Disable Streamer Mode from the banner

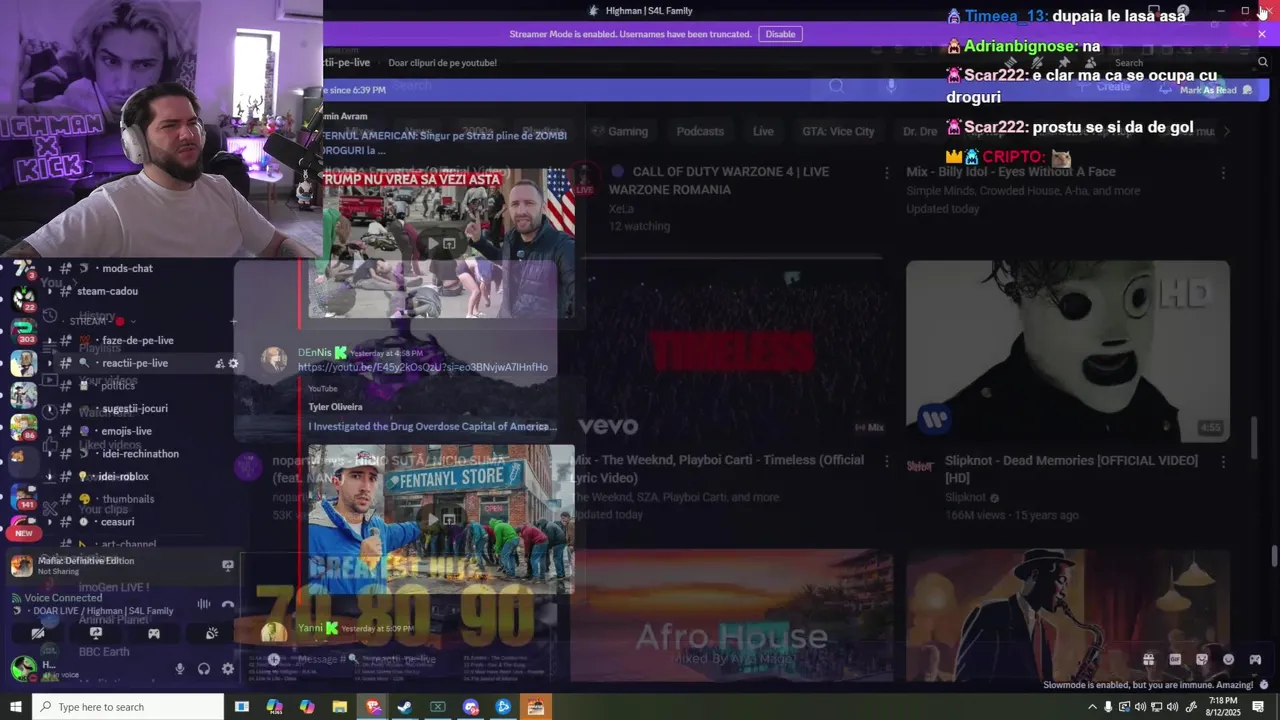[780, 34]
